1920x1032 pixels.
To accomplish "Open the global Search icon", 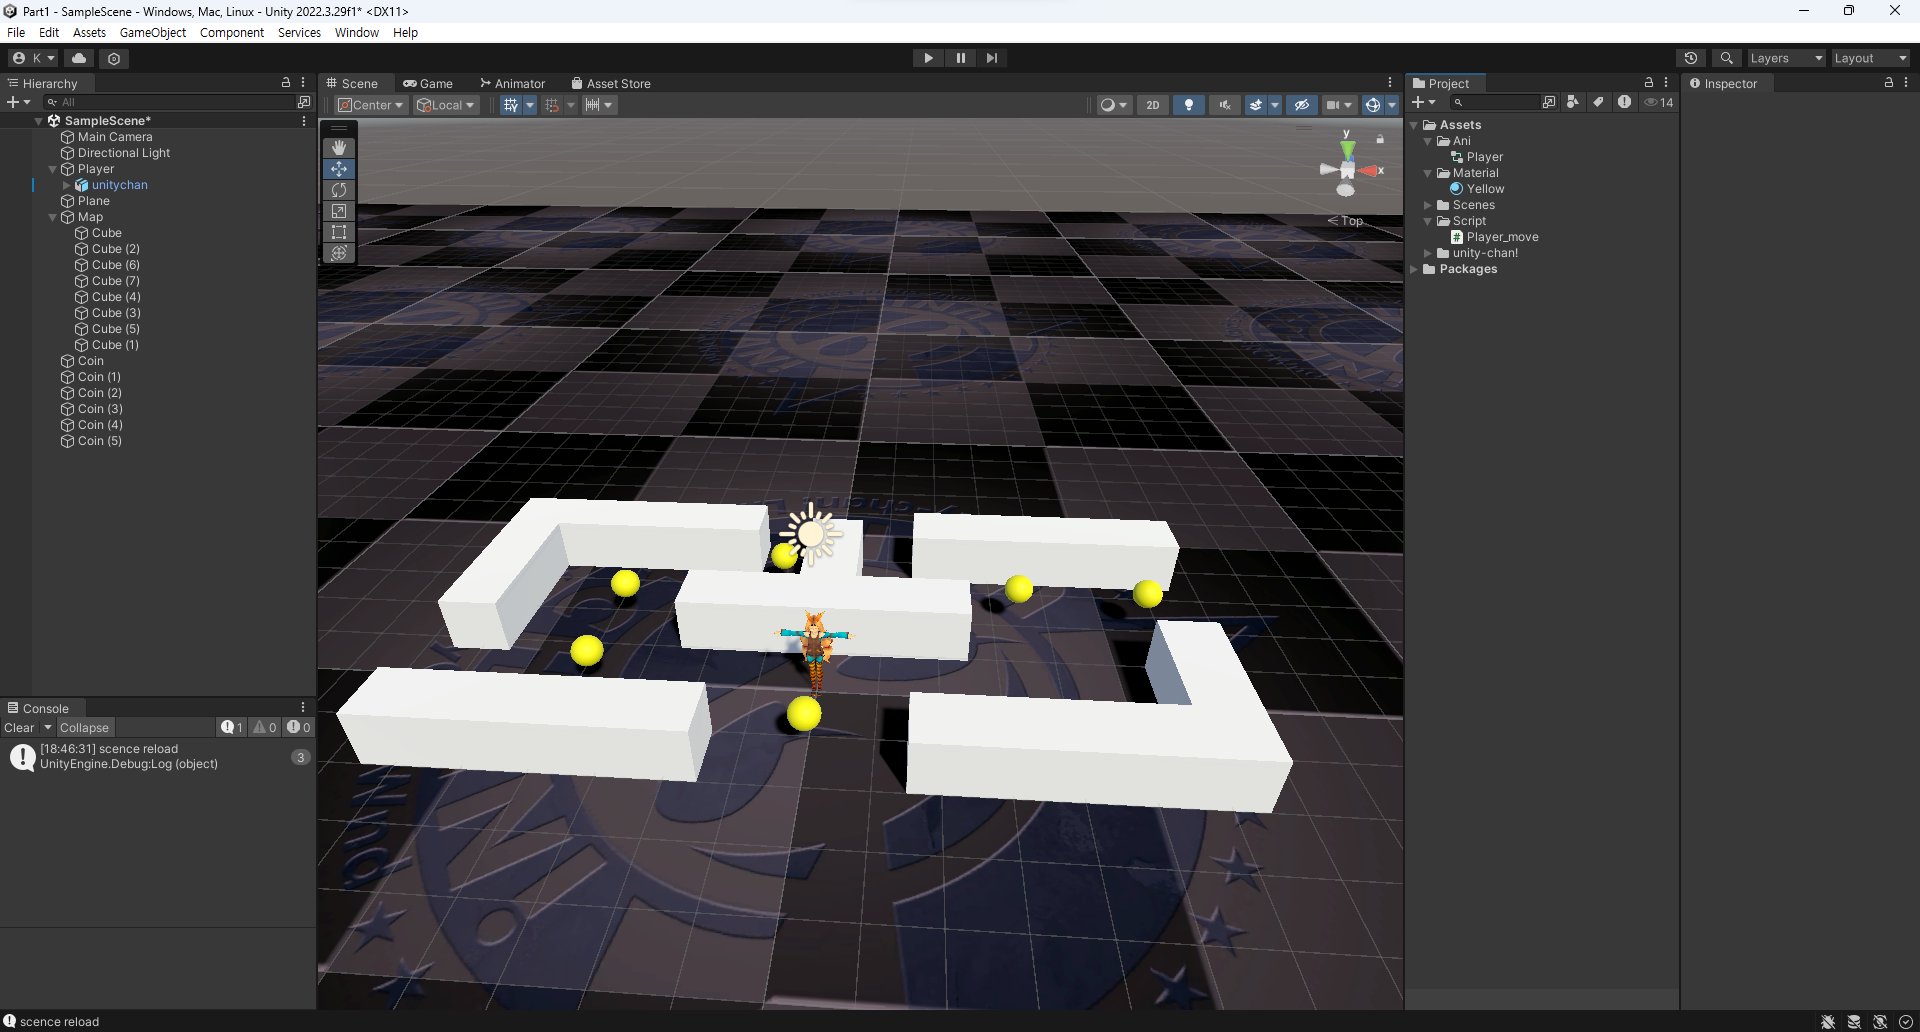I will click(1726, 58).
